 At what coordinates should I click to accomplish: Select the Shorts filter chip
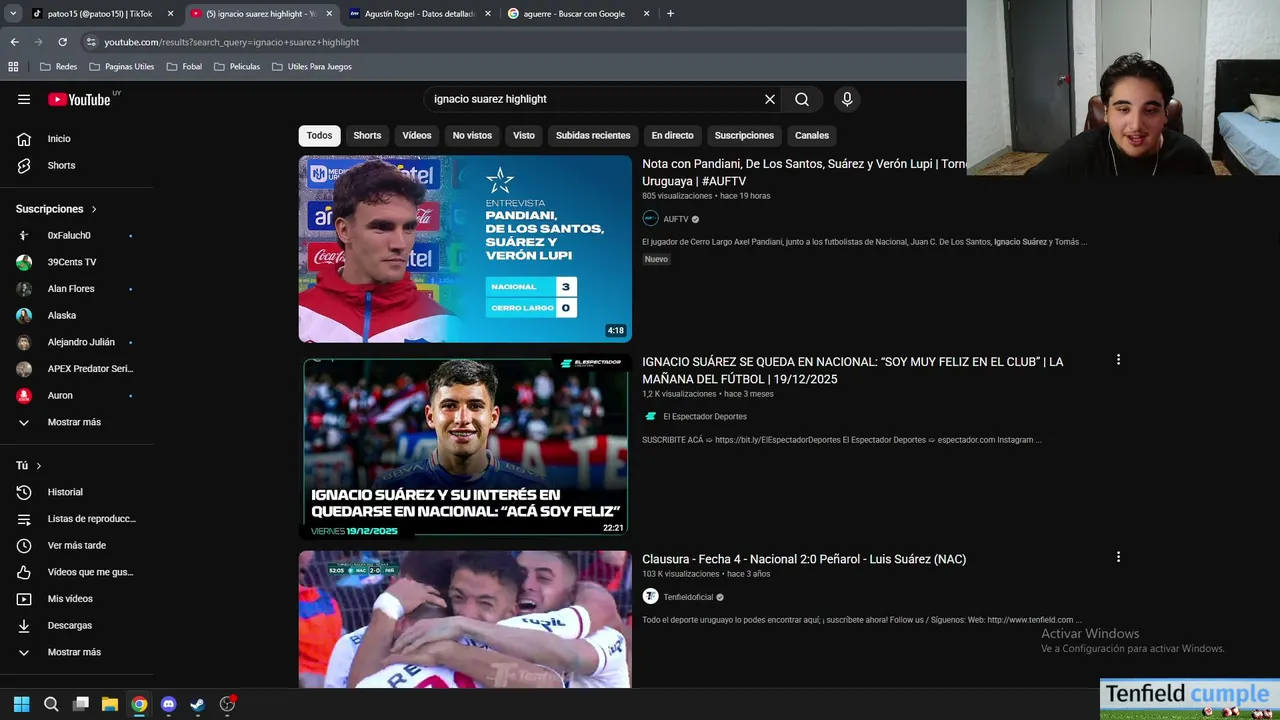click(367, 135)
